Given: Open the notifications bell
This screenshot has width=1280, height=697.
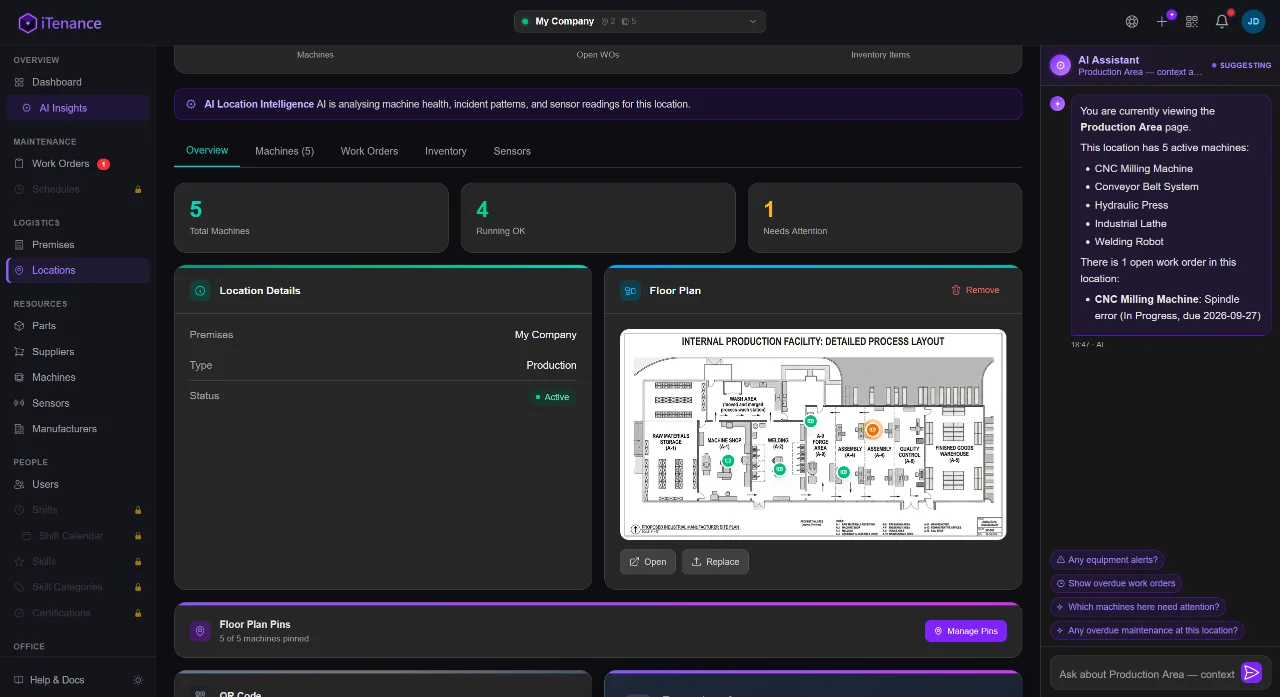Looking at the screenshot, I should (1222, 21).
